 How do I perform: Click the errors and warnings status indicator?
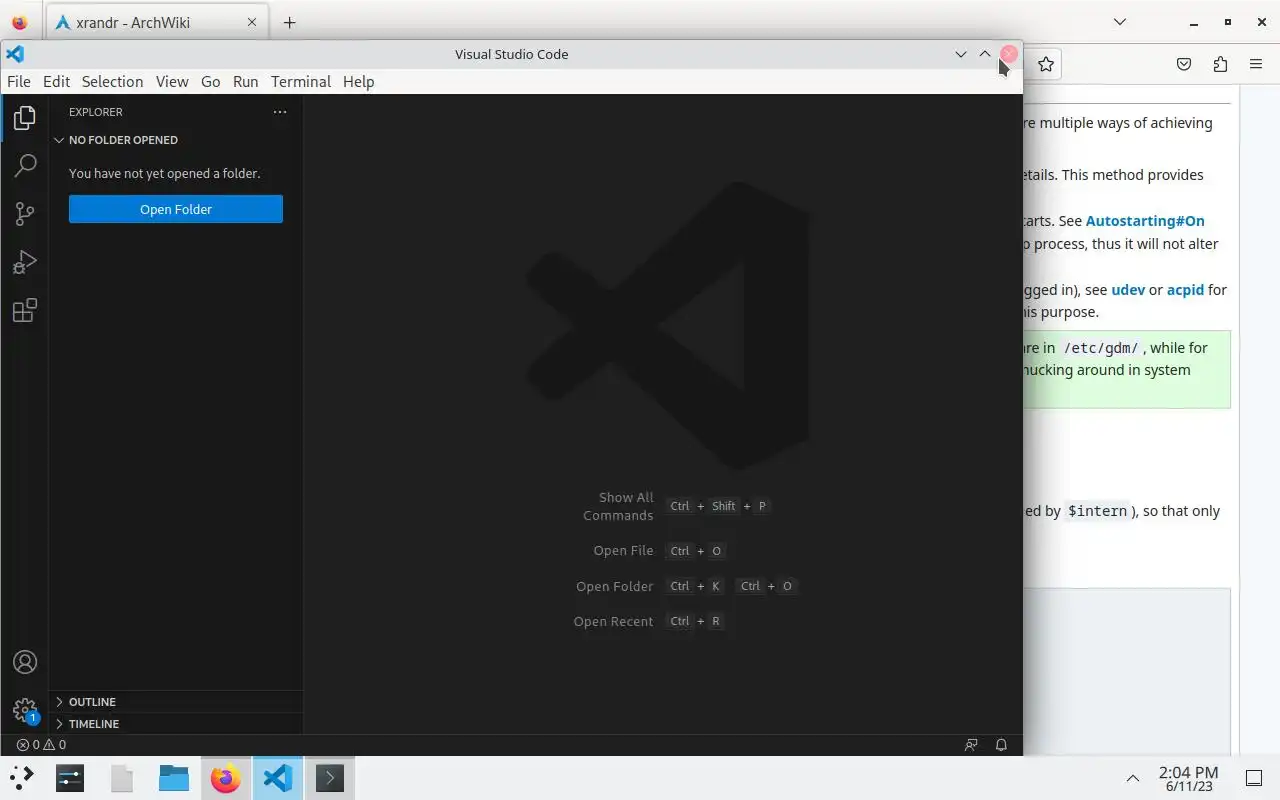[x=41, y=744]
